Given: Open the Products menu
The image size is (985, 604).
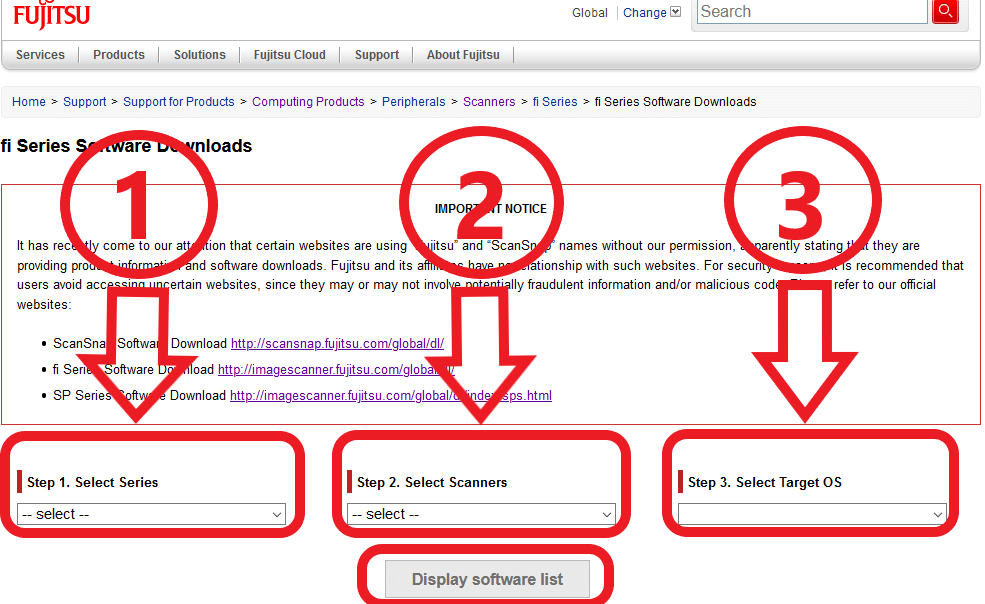Looking at the screenshot, I should [x=119, y=55].
